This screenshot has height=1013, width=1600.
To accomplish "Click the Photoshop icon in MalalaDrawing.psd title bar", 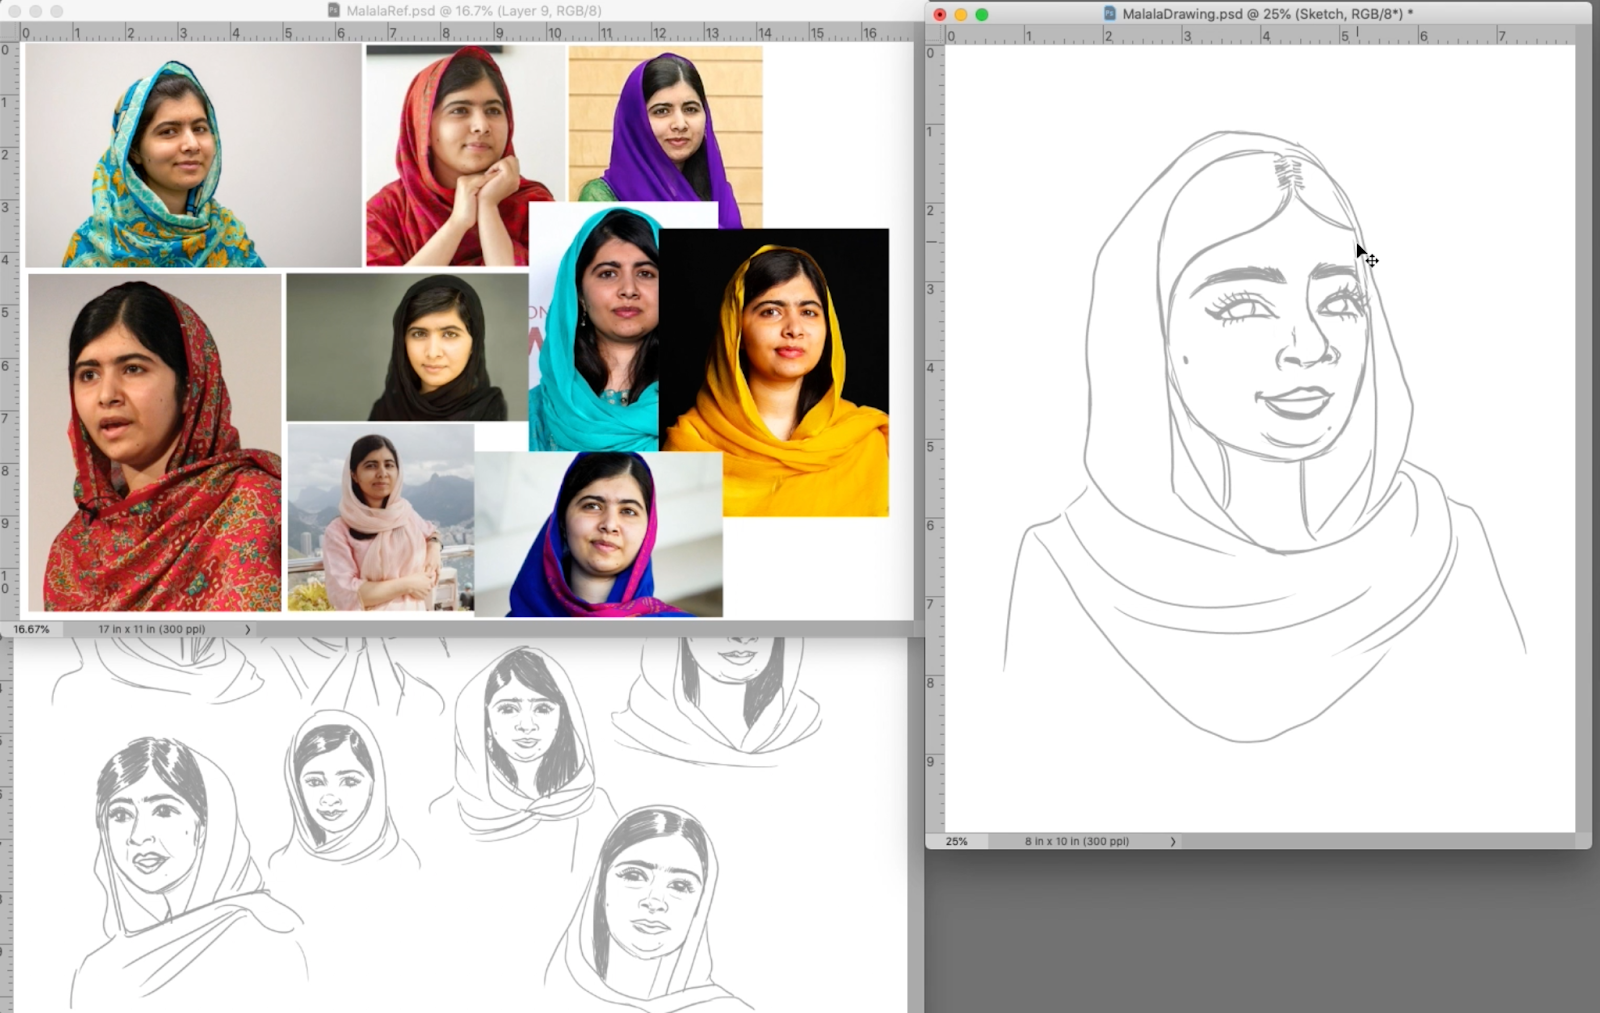I will pos(1110,14).
